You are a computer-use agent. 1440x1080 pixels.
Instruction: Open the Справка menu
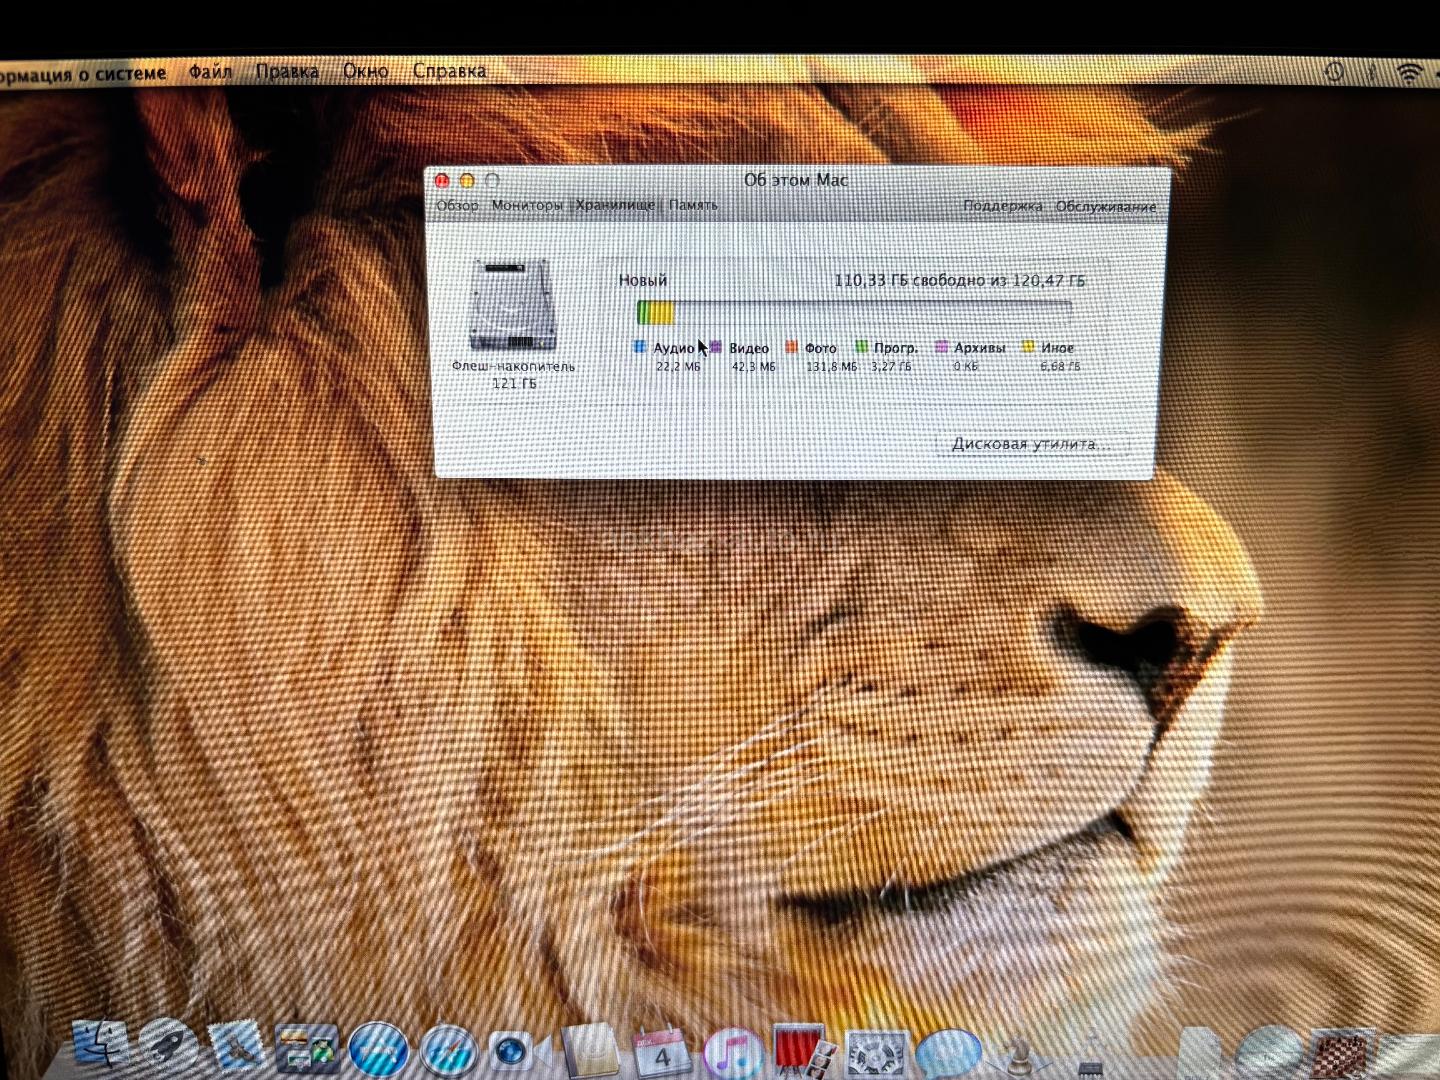click(449, 71)
